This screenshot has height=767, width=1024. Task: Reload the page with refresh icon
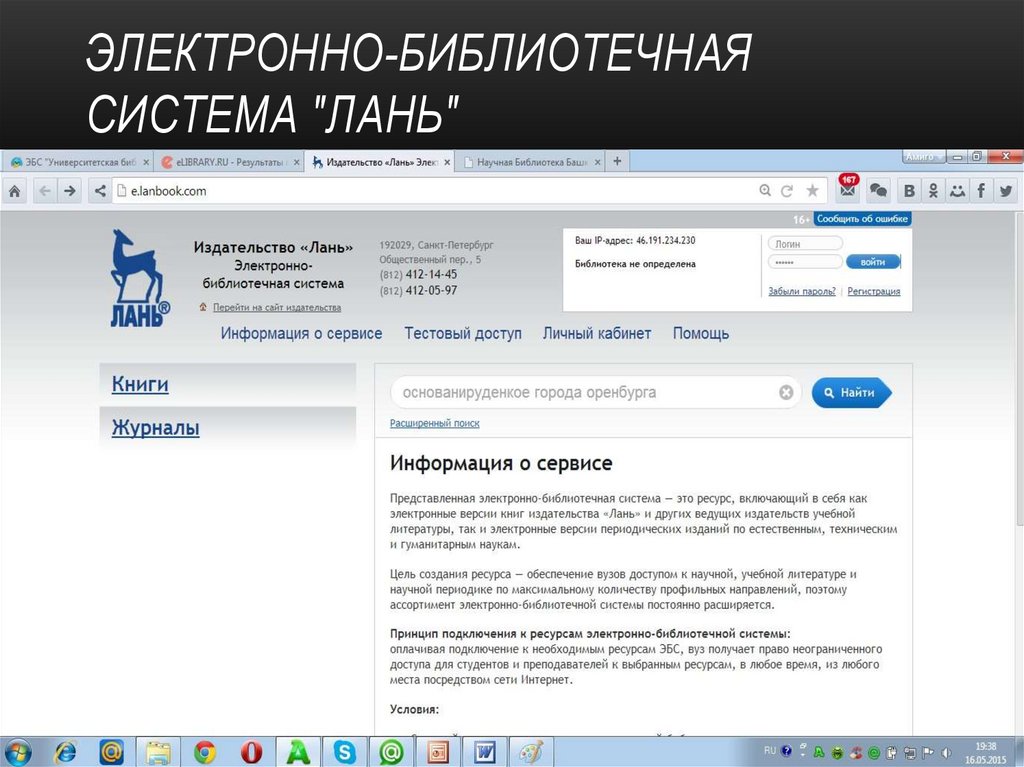click(x=787, y=191)
